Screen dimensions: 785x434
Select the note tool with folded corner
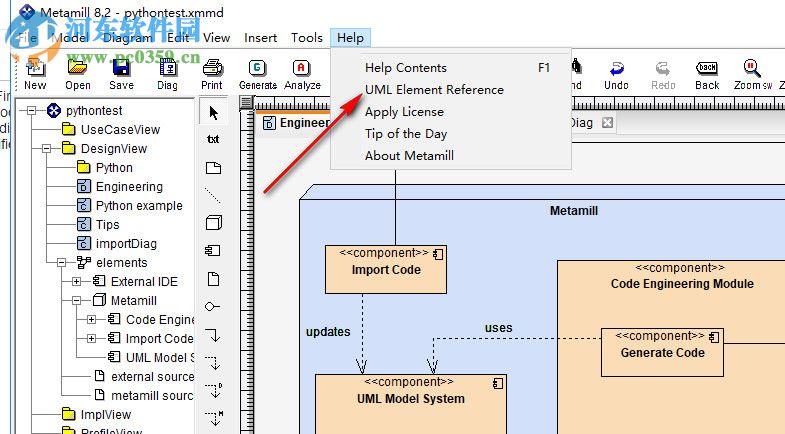(213, 168)
